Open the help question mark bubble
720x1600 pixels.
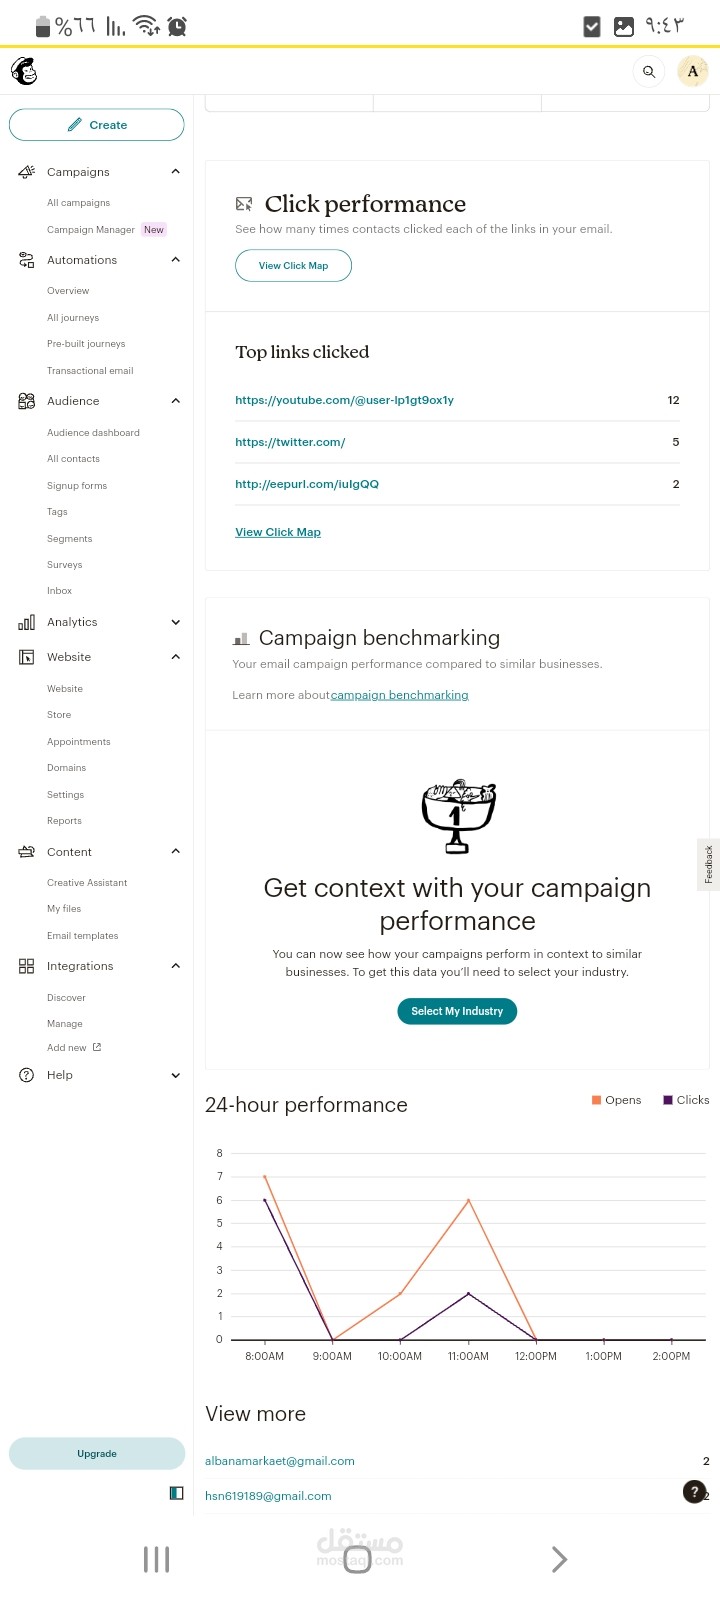pos(694,1491)
